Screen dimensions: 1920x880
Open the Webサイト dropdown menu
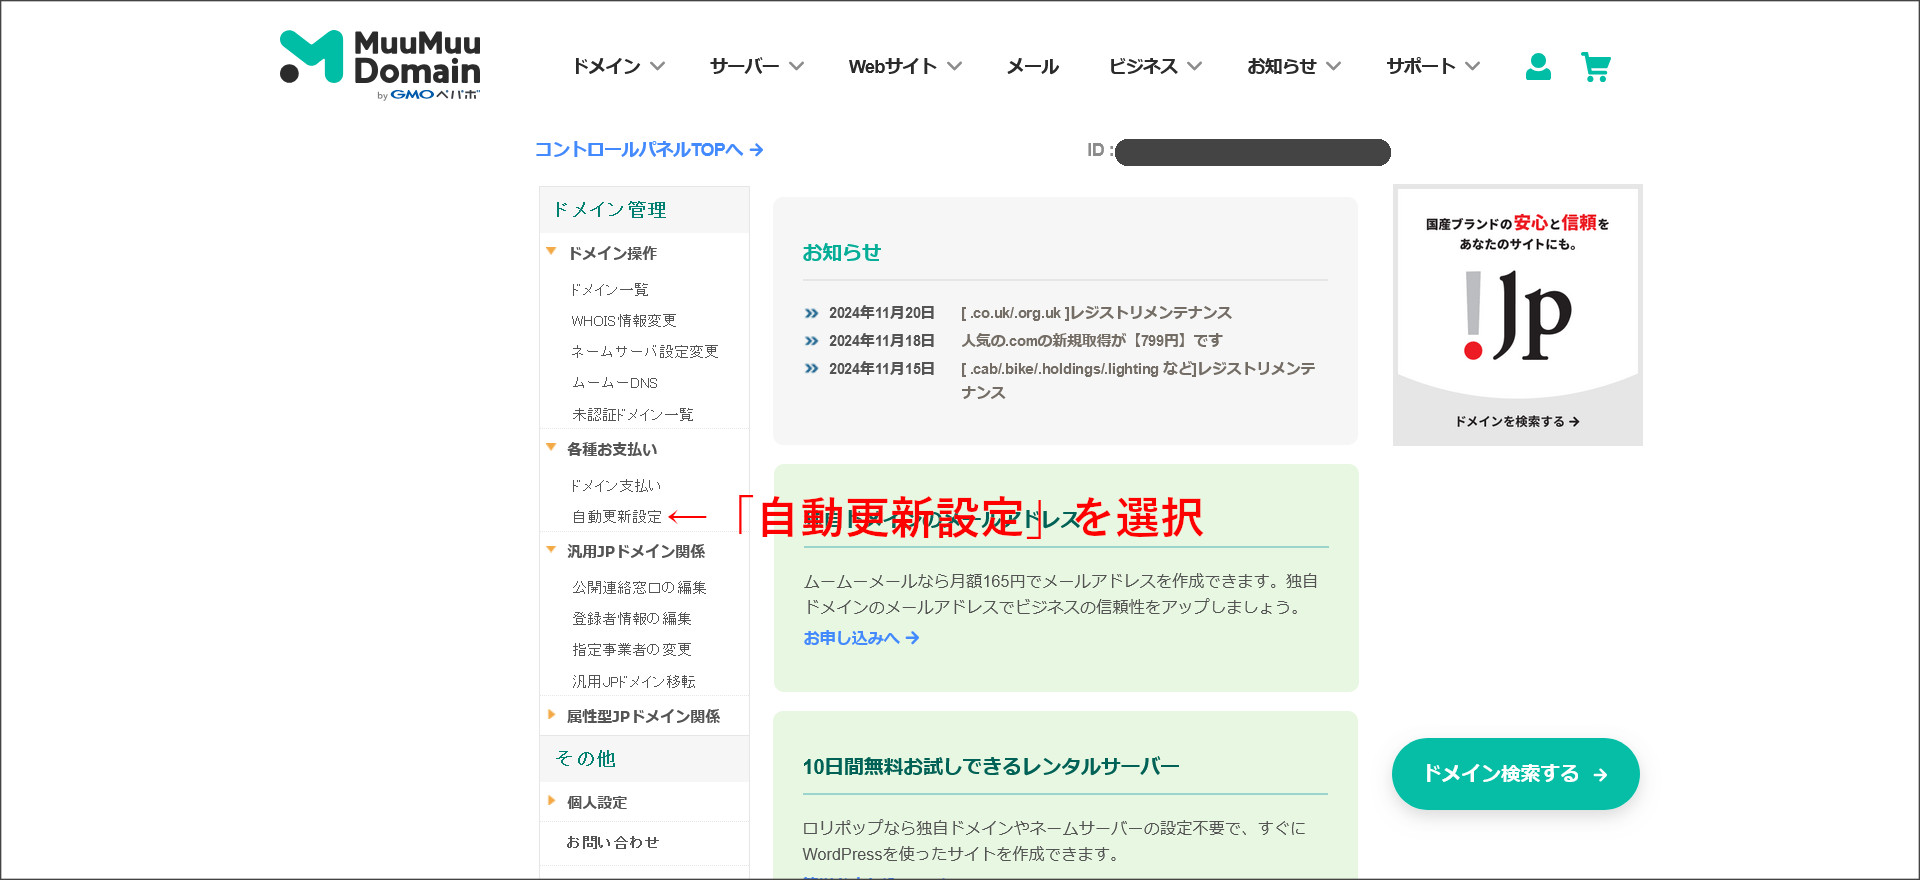click(x=905, y=66)
